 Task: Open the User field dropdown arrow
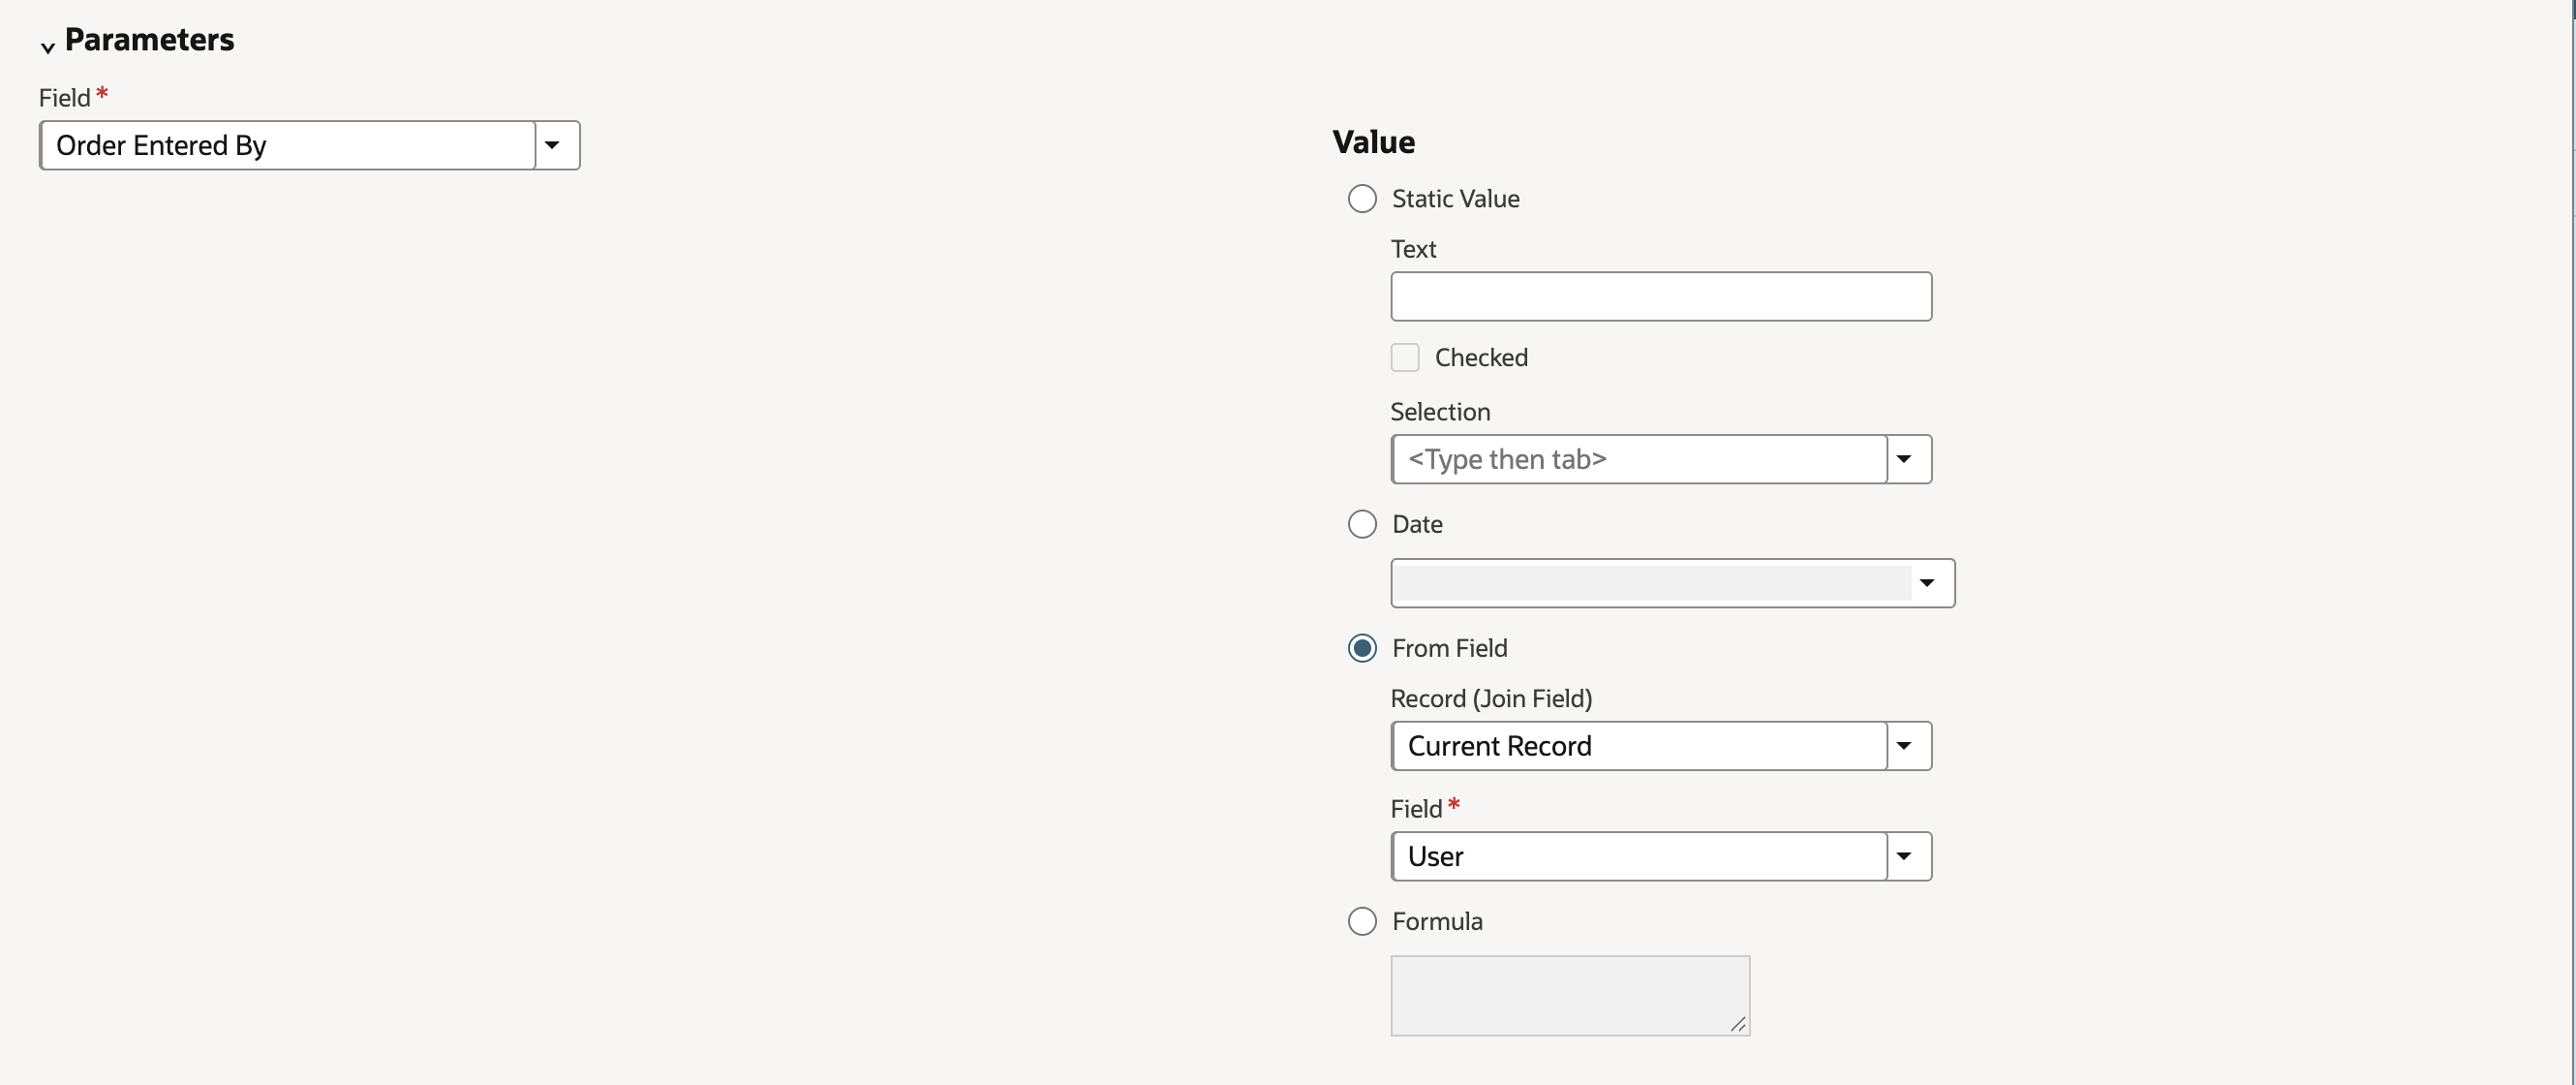[x=1905, y=856]
